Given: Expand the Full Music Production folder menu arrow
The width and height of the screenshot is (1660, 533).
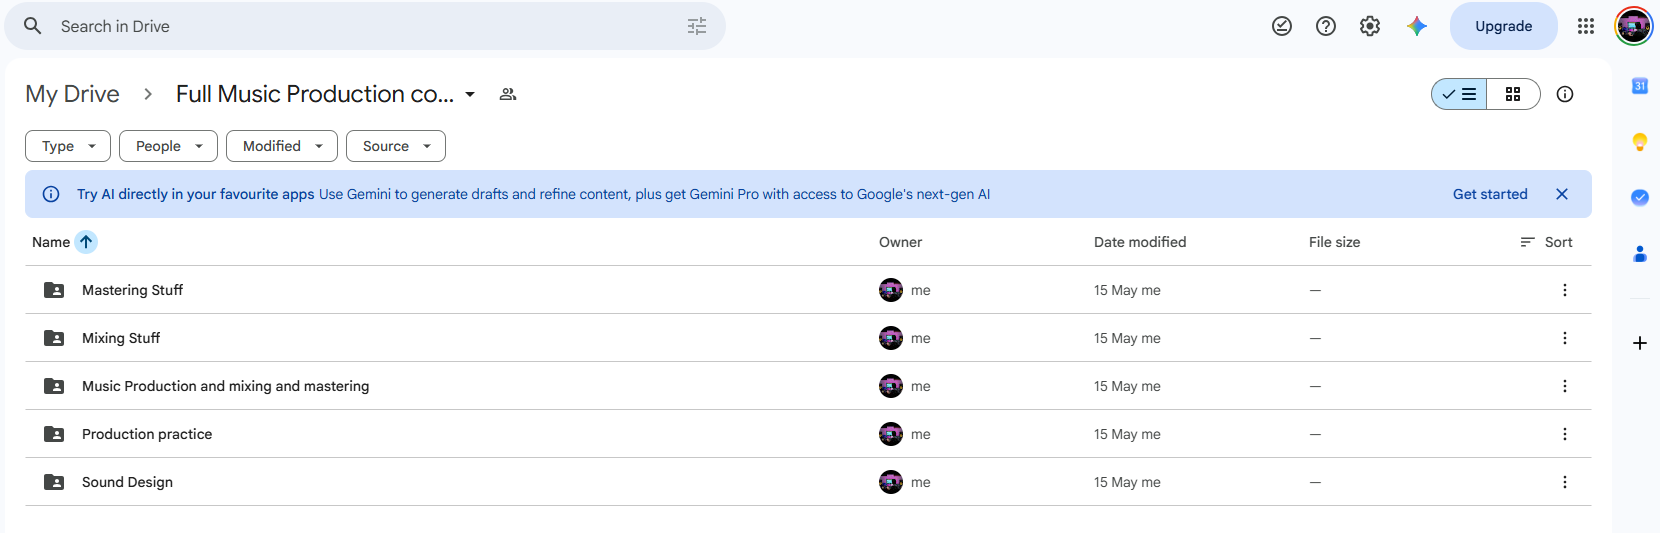Looking at the screenshot, I should pyautogui.click(x=470, y=94).
